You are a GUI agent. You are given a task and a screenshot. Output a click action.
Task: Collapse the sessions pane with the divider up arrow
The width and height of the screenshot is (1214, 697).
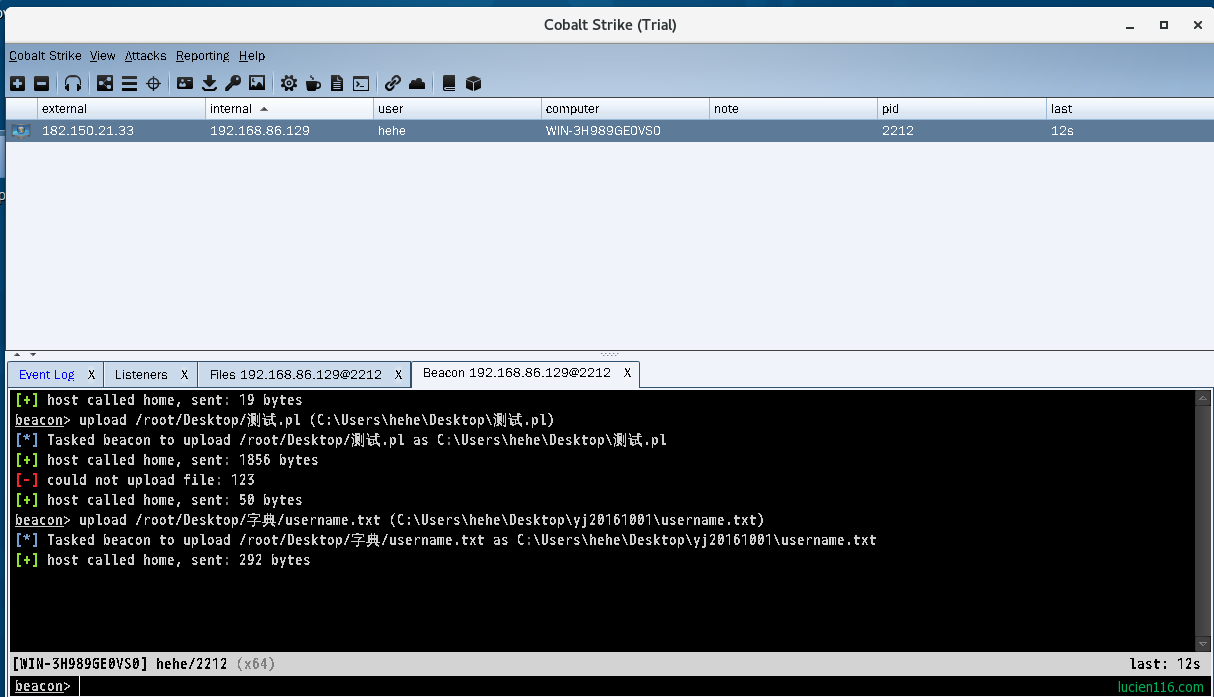[17, 354]
